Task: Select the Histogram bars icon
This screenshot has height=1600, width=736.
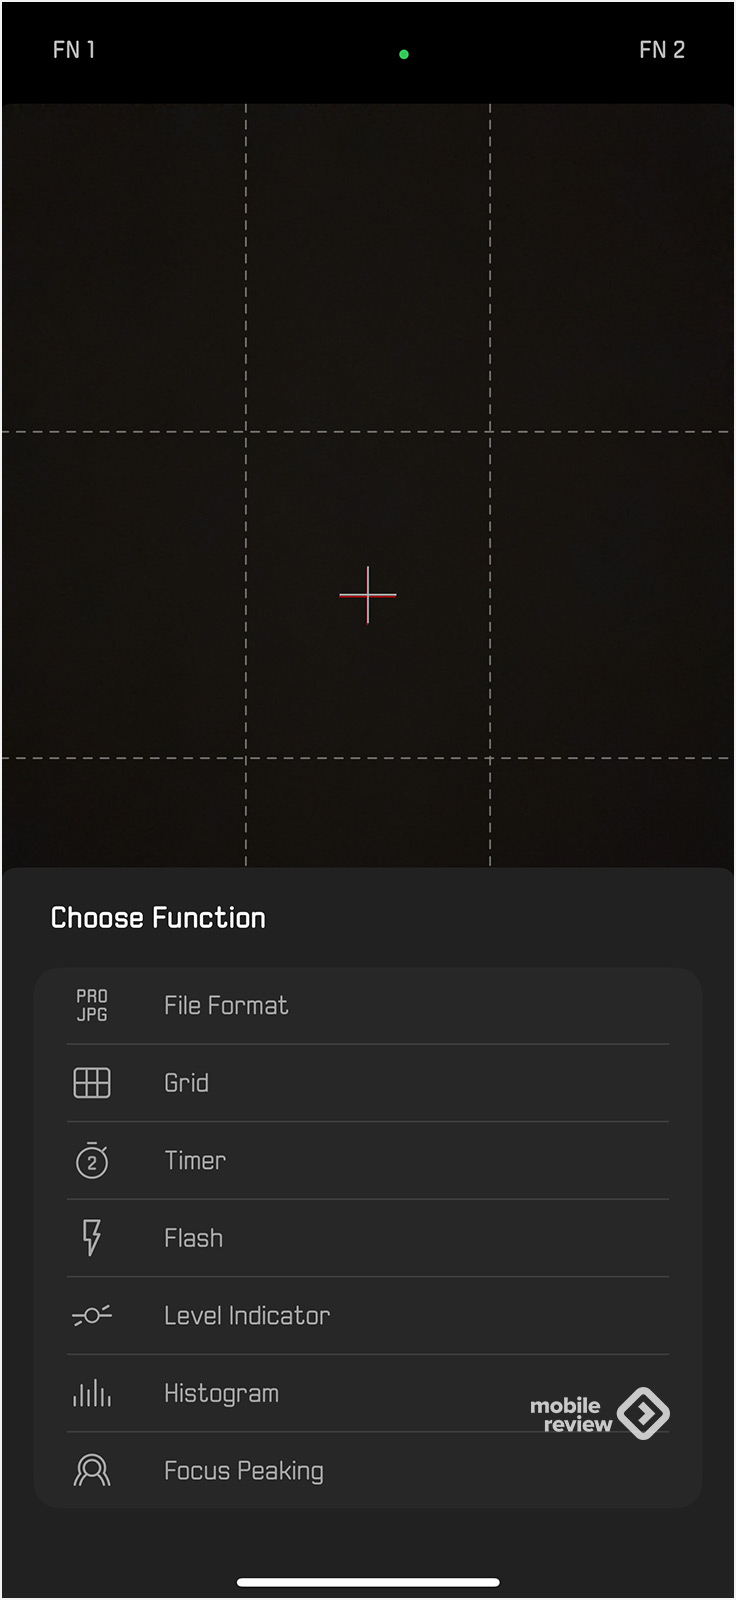Action: pyautogui.click(x=92, y=1393)
